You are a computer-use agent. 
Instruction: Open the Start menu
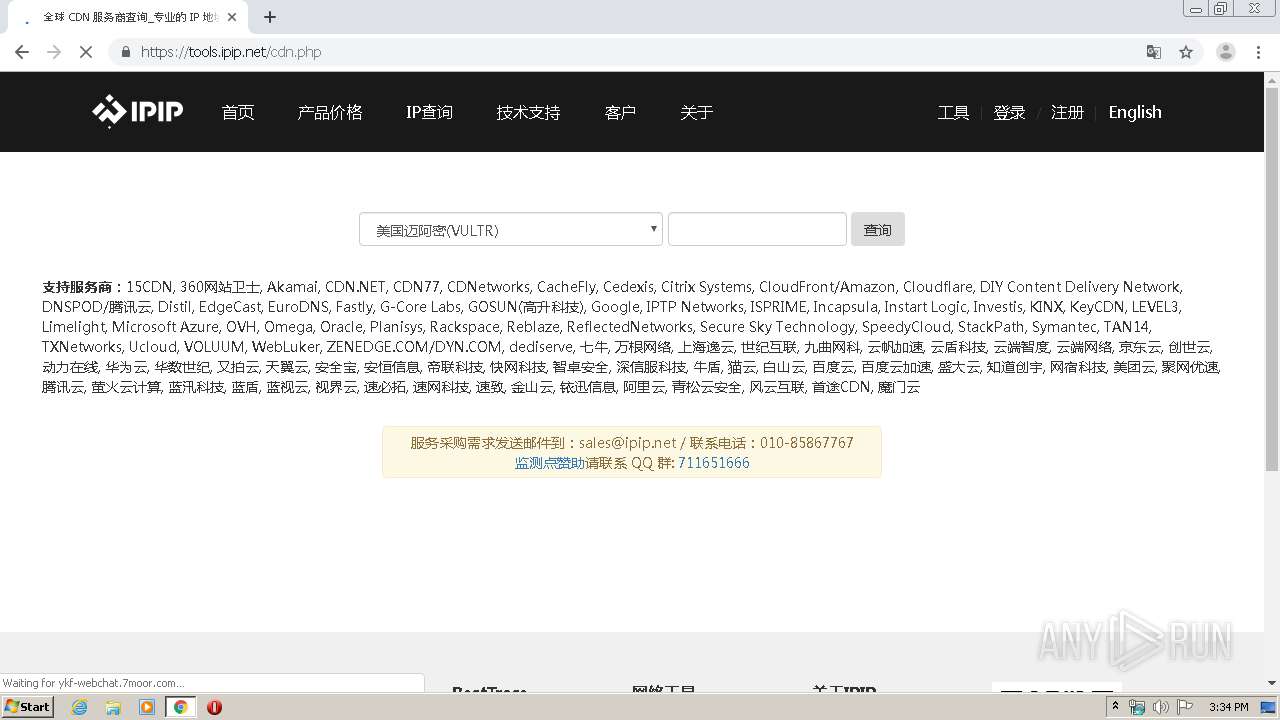(x=27, y=707)
